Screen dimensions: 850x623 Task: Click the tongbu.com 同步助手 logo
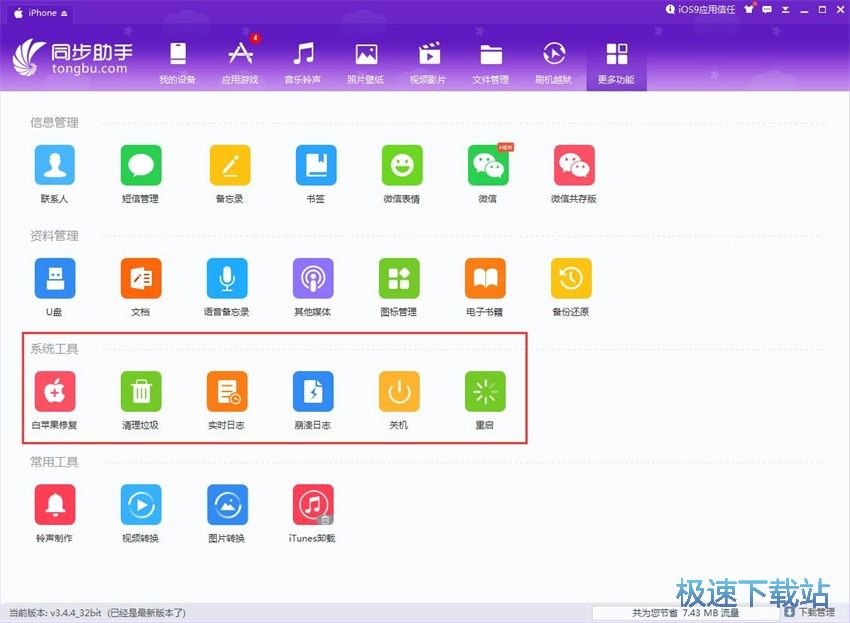coord(73,57)
